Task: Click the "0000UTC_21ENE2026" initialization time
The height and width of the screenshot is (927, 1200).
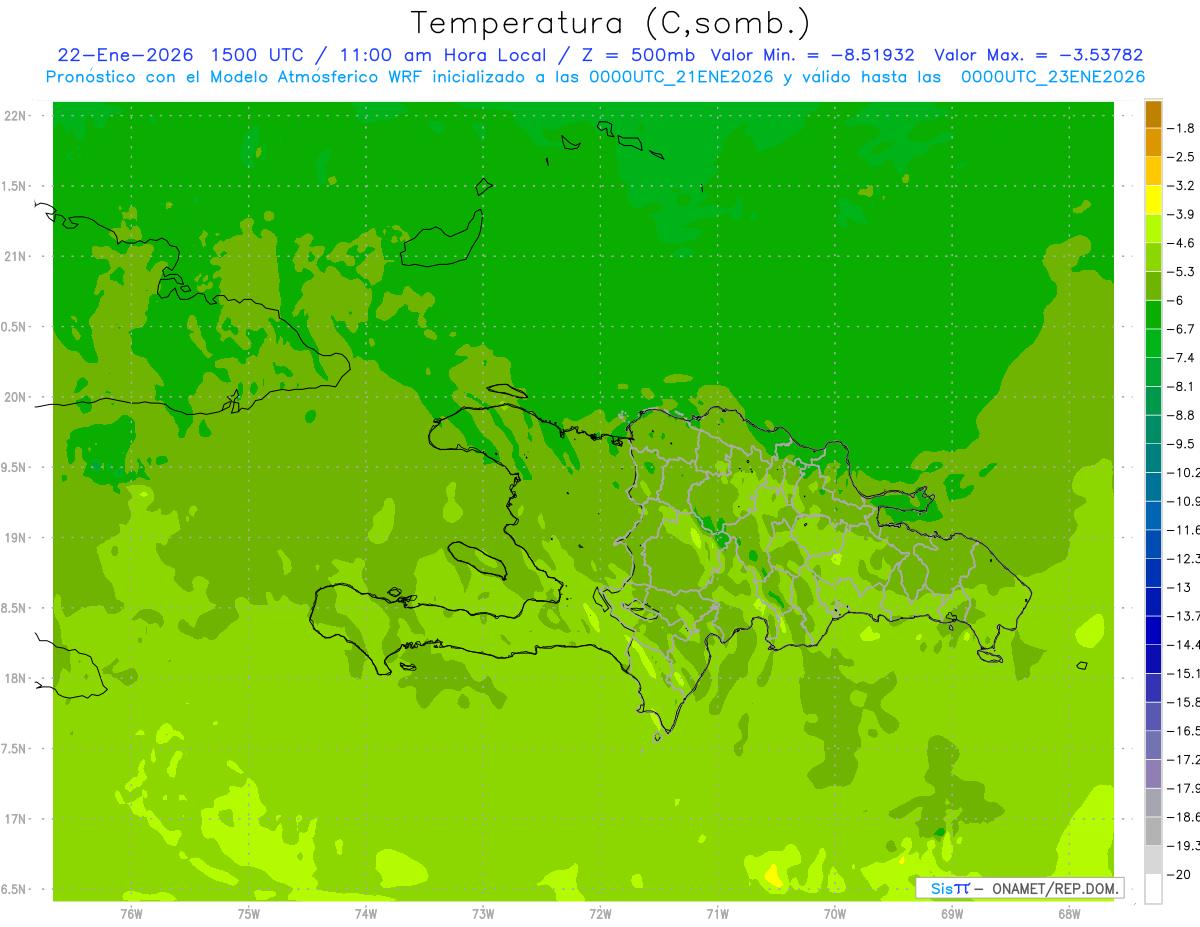Action: [x=679, y=77]
